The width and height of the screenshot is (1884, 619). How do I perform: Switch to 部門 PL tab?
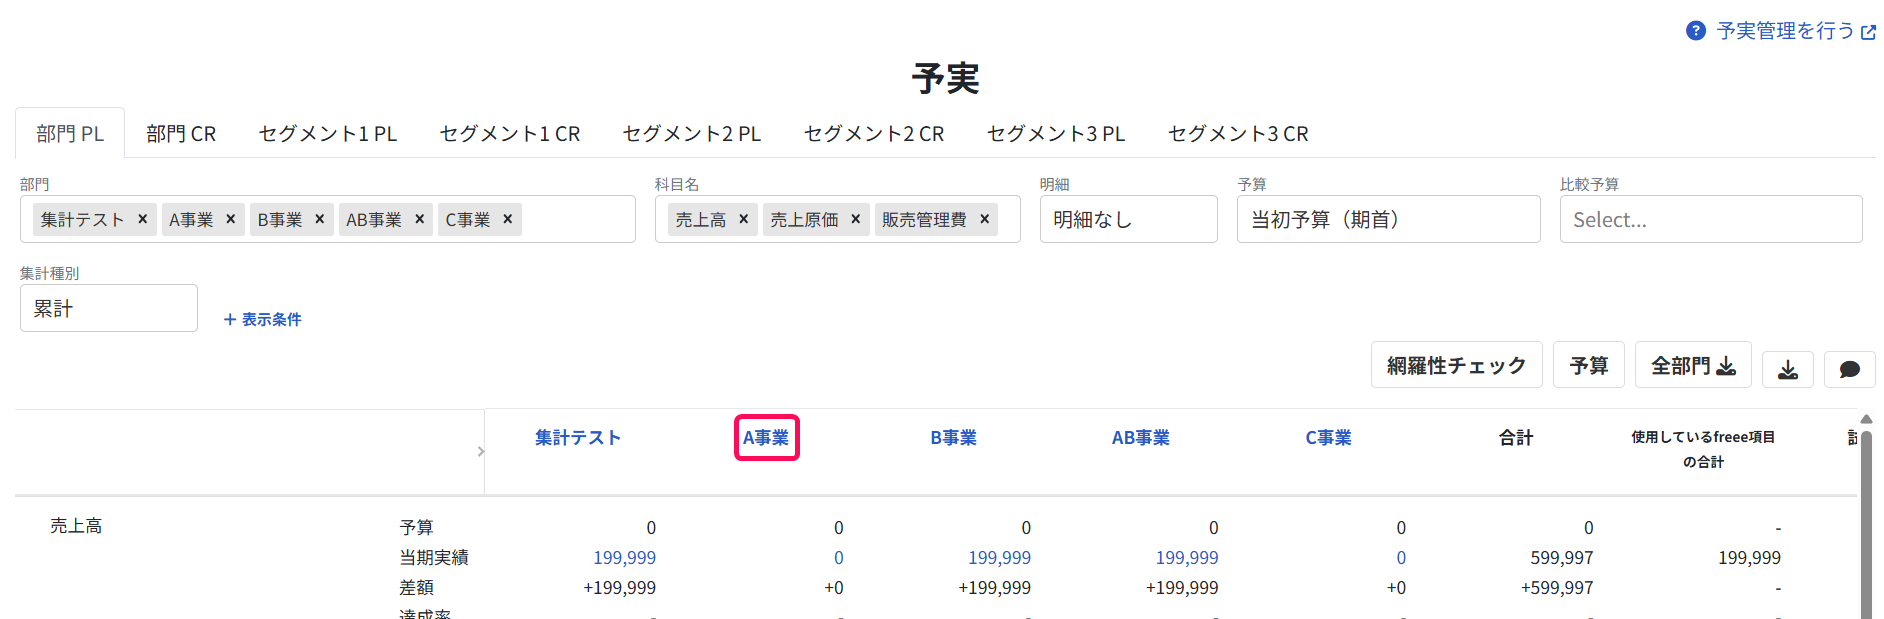(70, 133)
